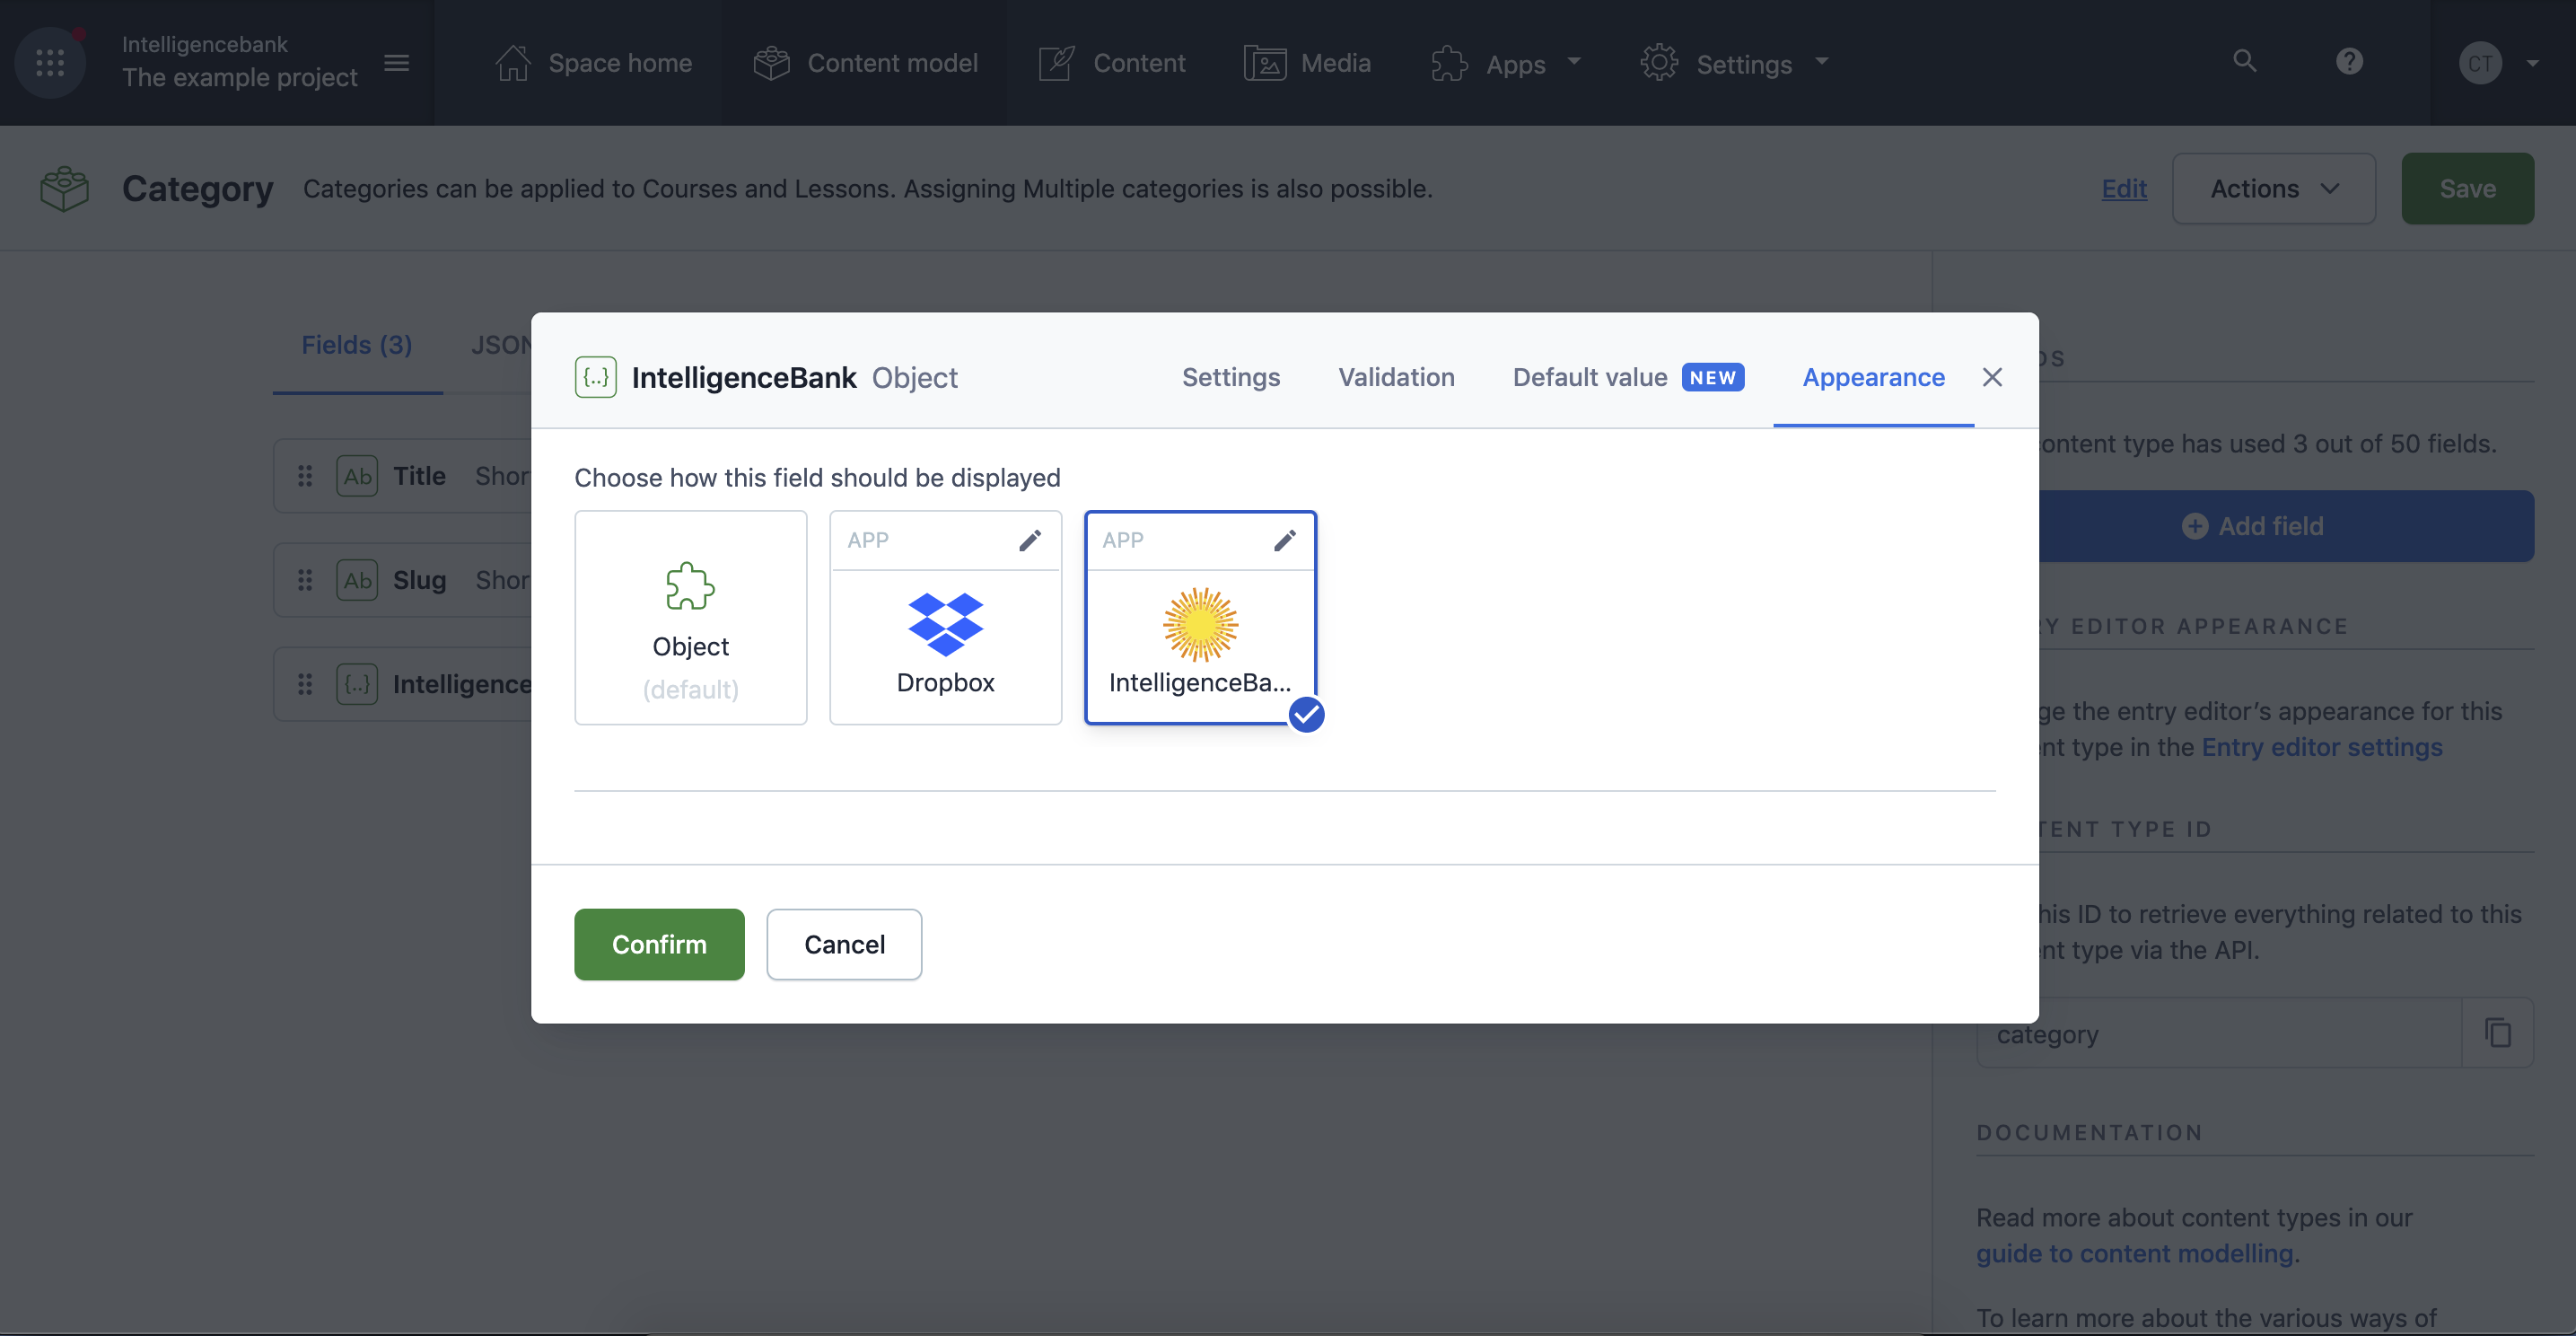The width and height of the screenshot is (2576, 1336).
Task: Select the Dropbox appearance option
Action: point(945,640)
